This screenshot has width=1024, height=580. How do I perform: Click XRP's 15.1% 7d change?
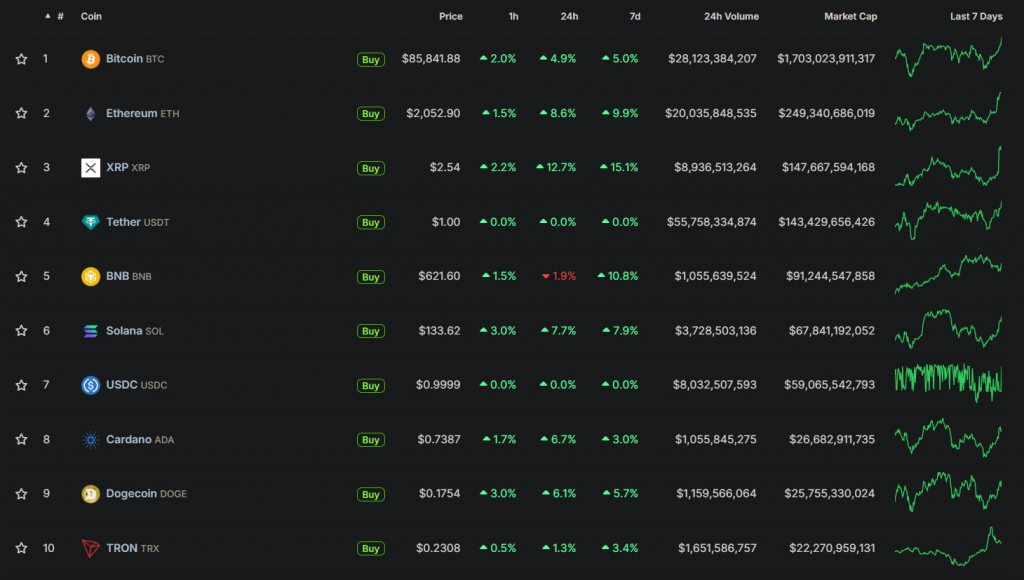pos(618,168)
